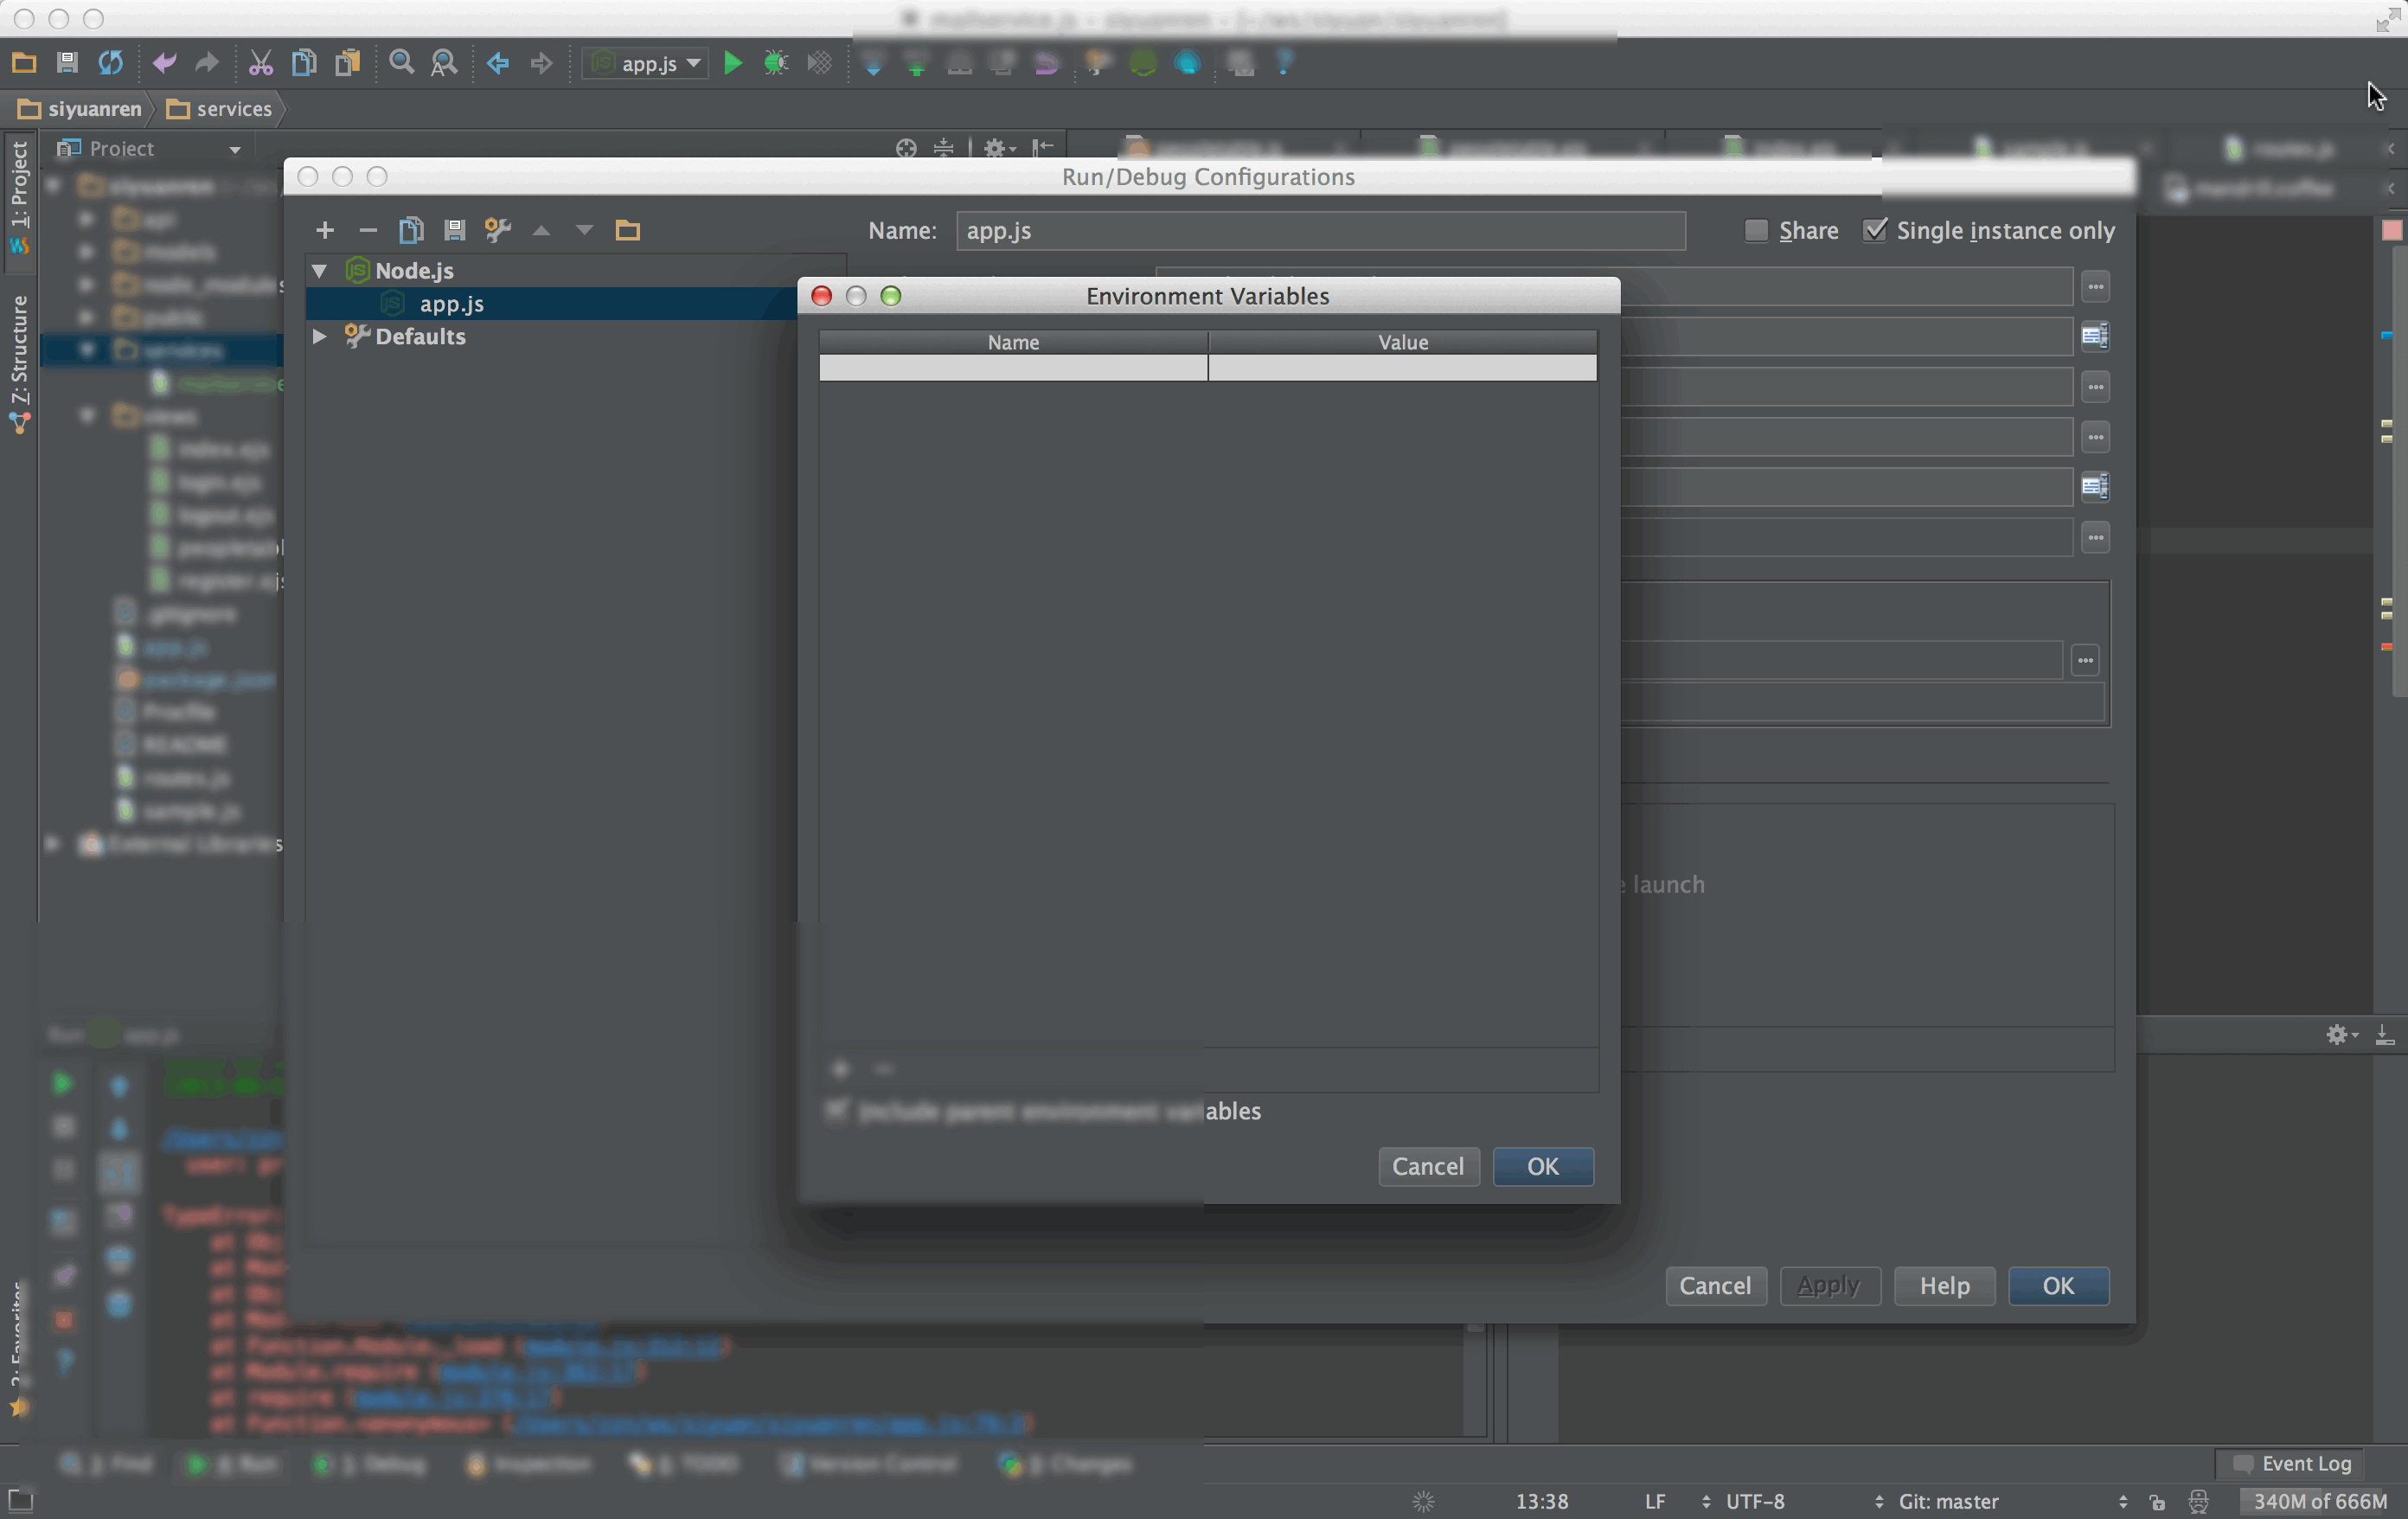Run the app.js configuration with the green play icon
The width and height of the screenshot is (2408, 1519).
(x=733, y=63)
